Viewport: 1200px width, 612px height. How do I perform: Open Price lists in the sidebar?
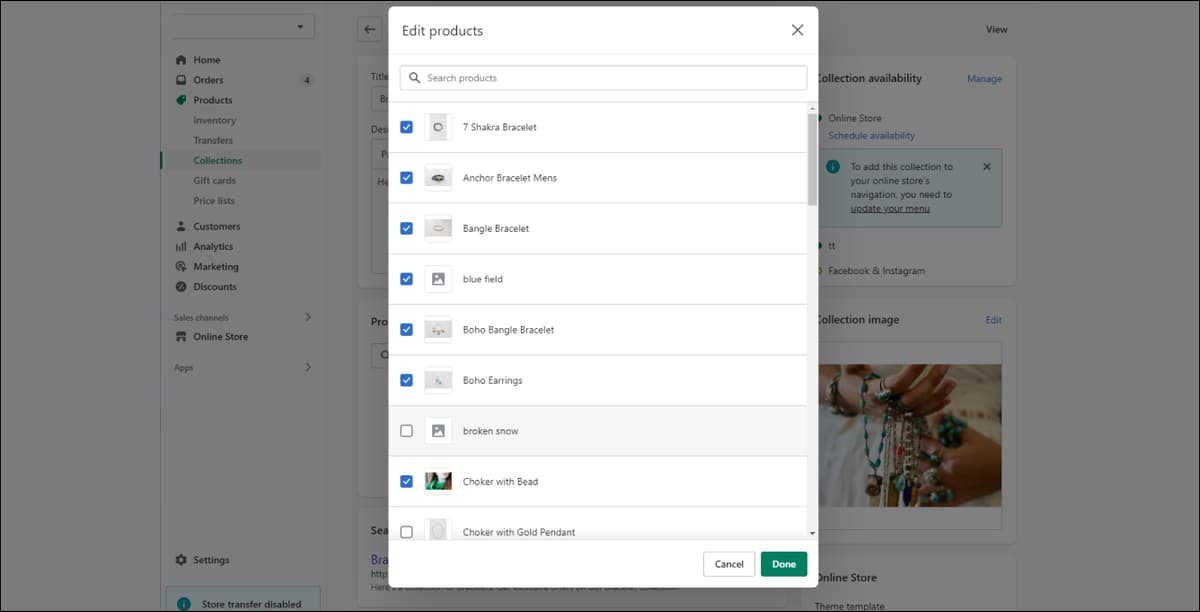pos(214,201)
